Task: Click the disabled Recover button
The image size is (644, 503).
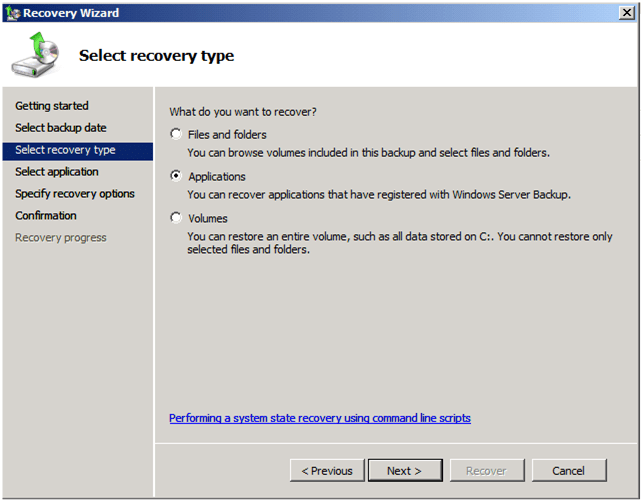Action: [x=486, y=470]
